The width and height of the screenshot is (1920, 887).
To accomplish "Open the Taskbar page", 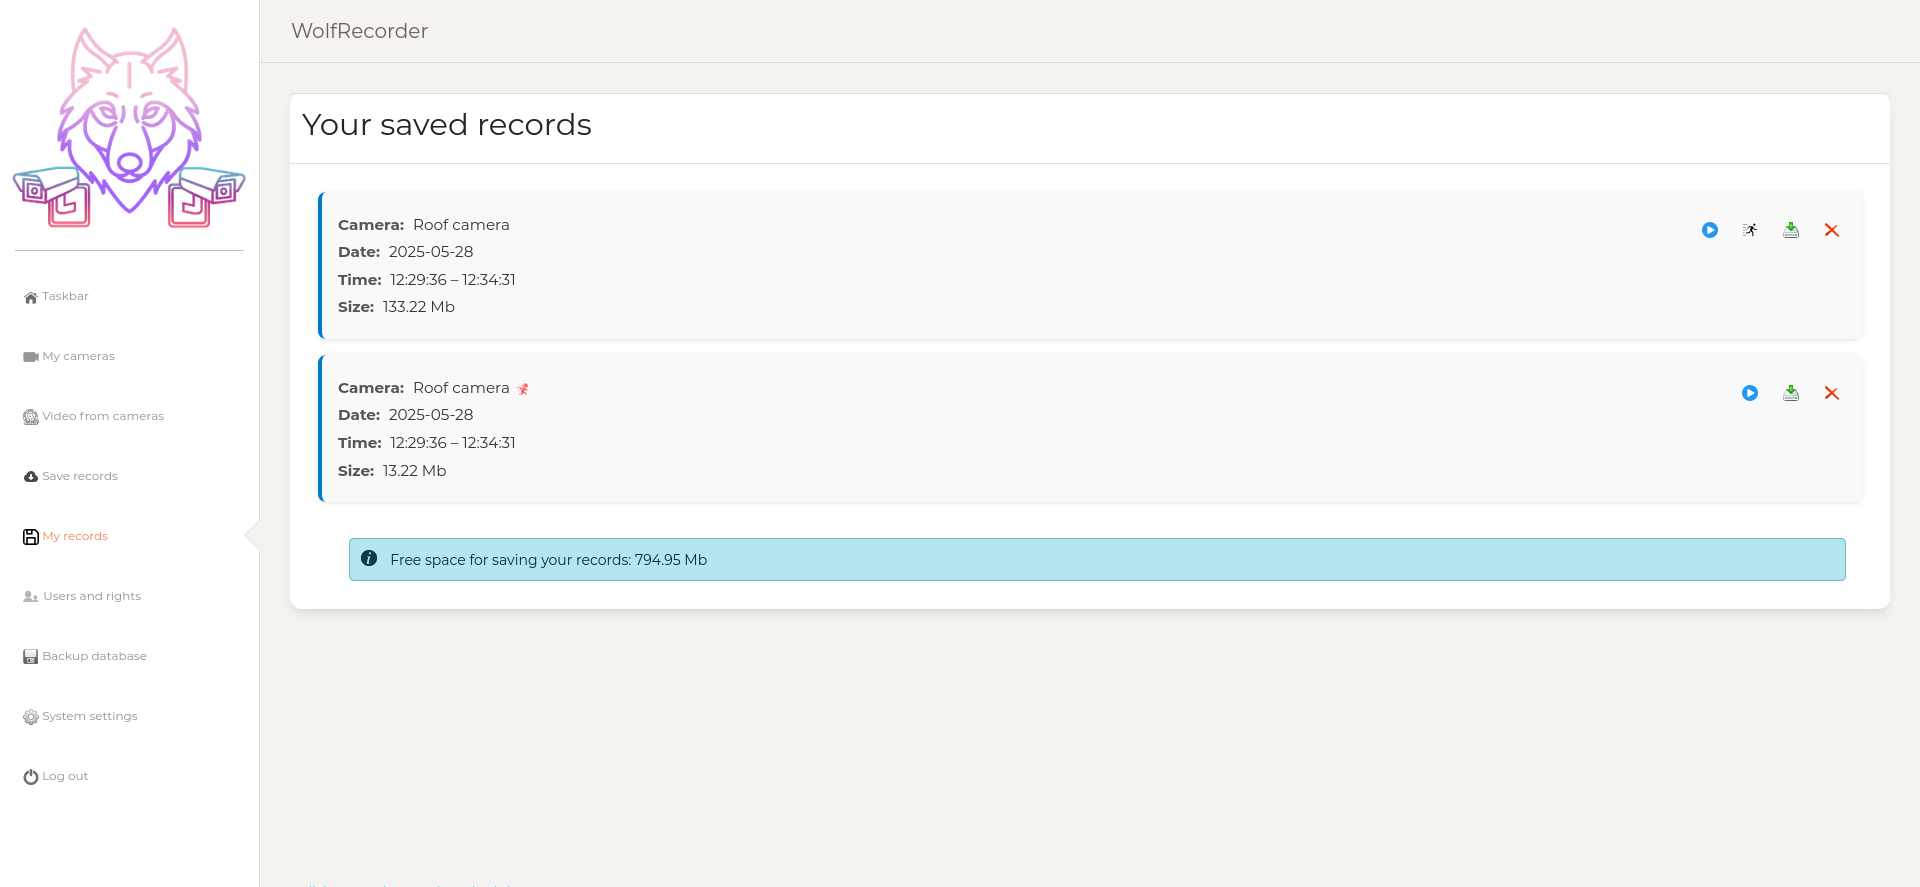I will click(x=65, y=297).
